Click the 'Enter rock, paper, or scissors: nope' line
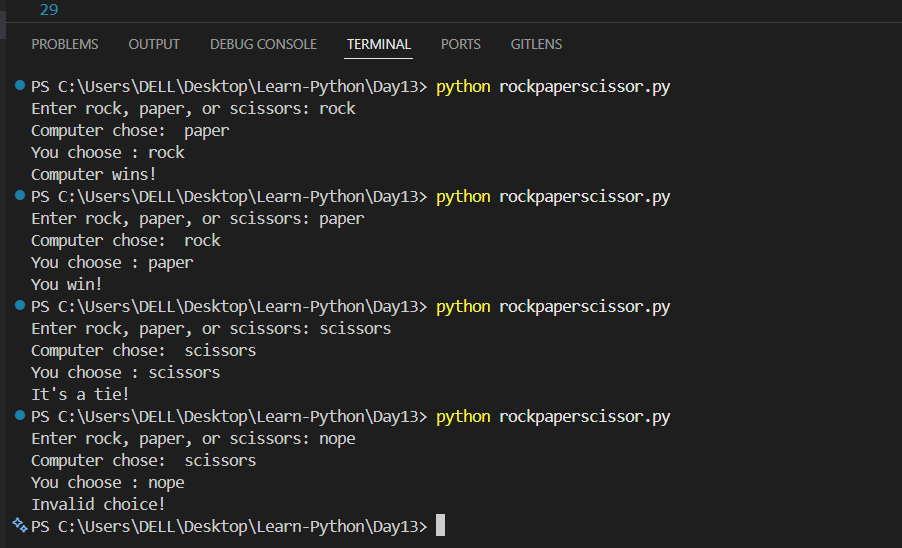This screenshot has height=548, width=902. 193,439
